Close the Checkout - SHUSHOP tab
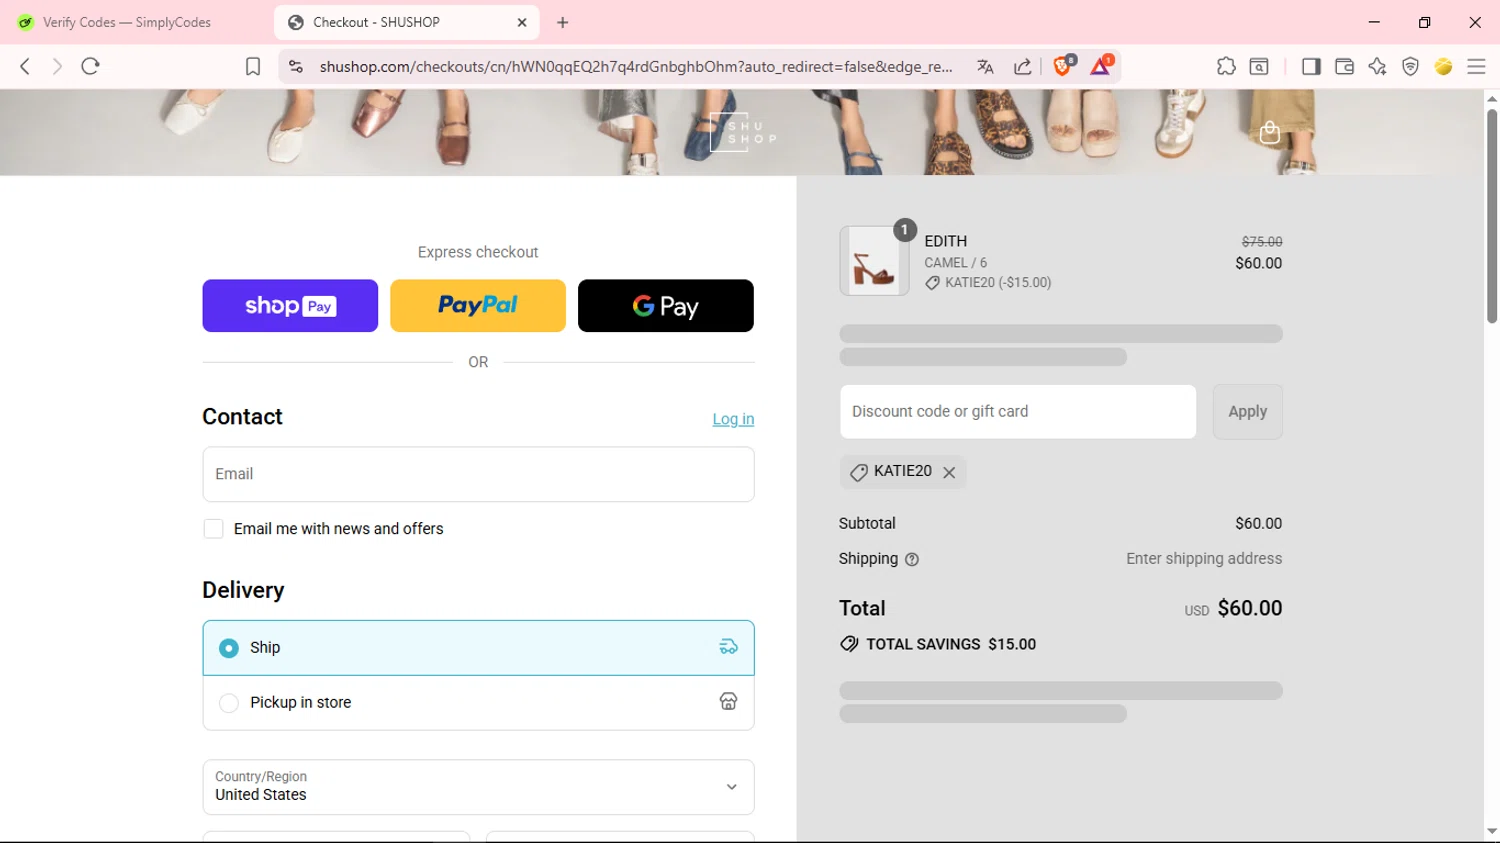 (x=522, y=22)
